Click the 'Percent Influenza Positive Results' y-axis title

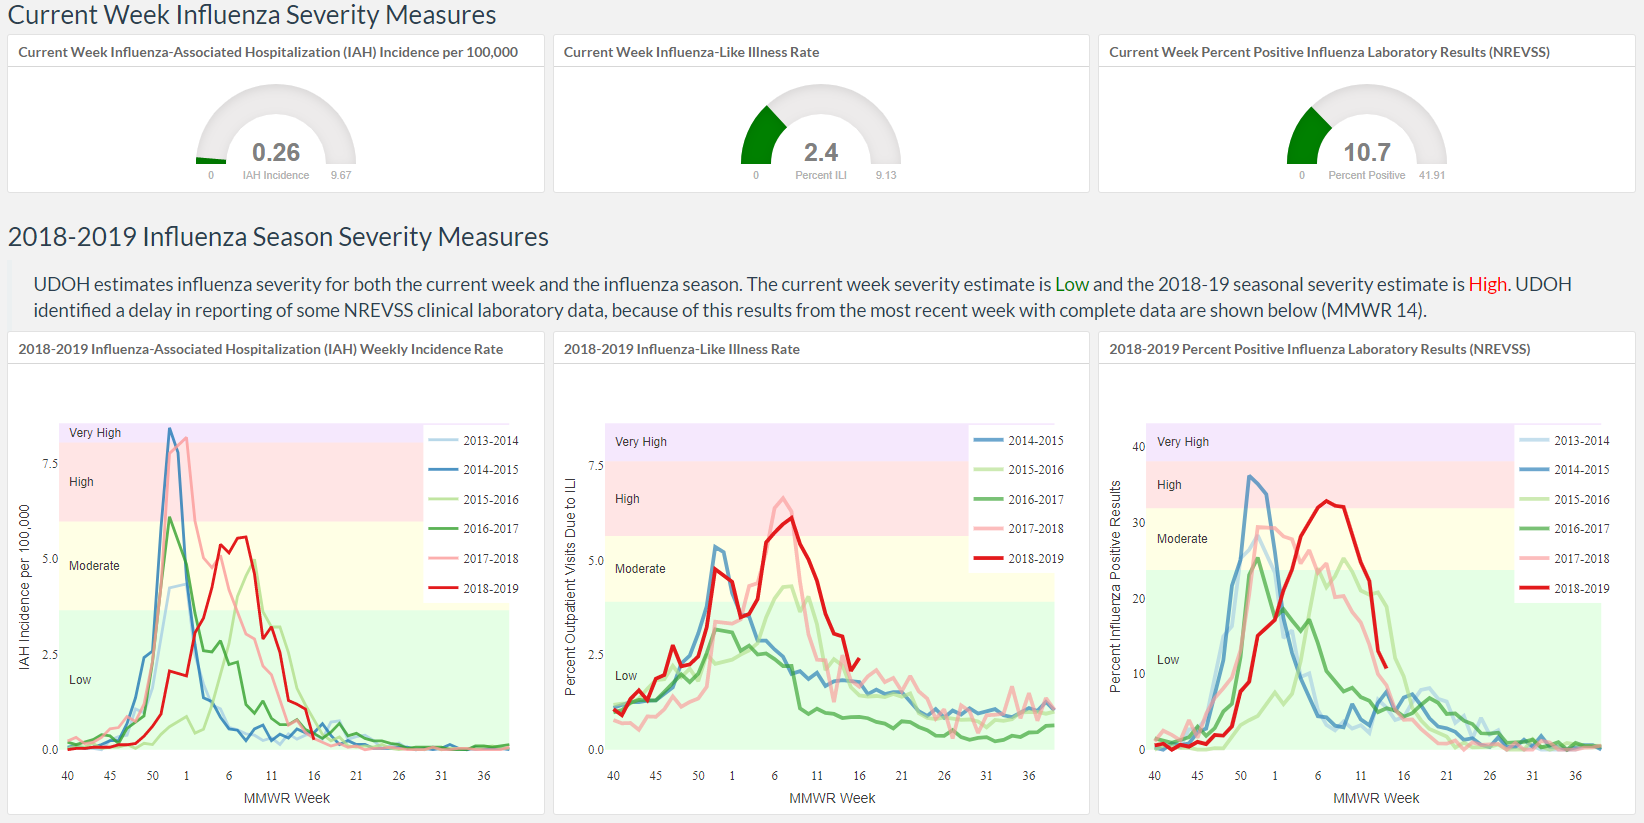tap(1116, 587)
